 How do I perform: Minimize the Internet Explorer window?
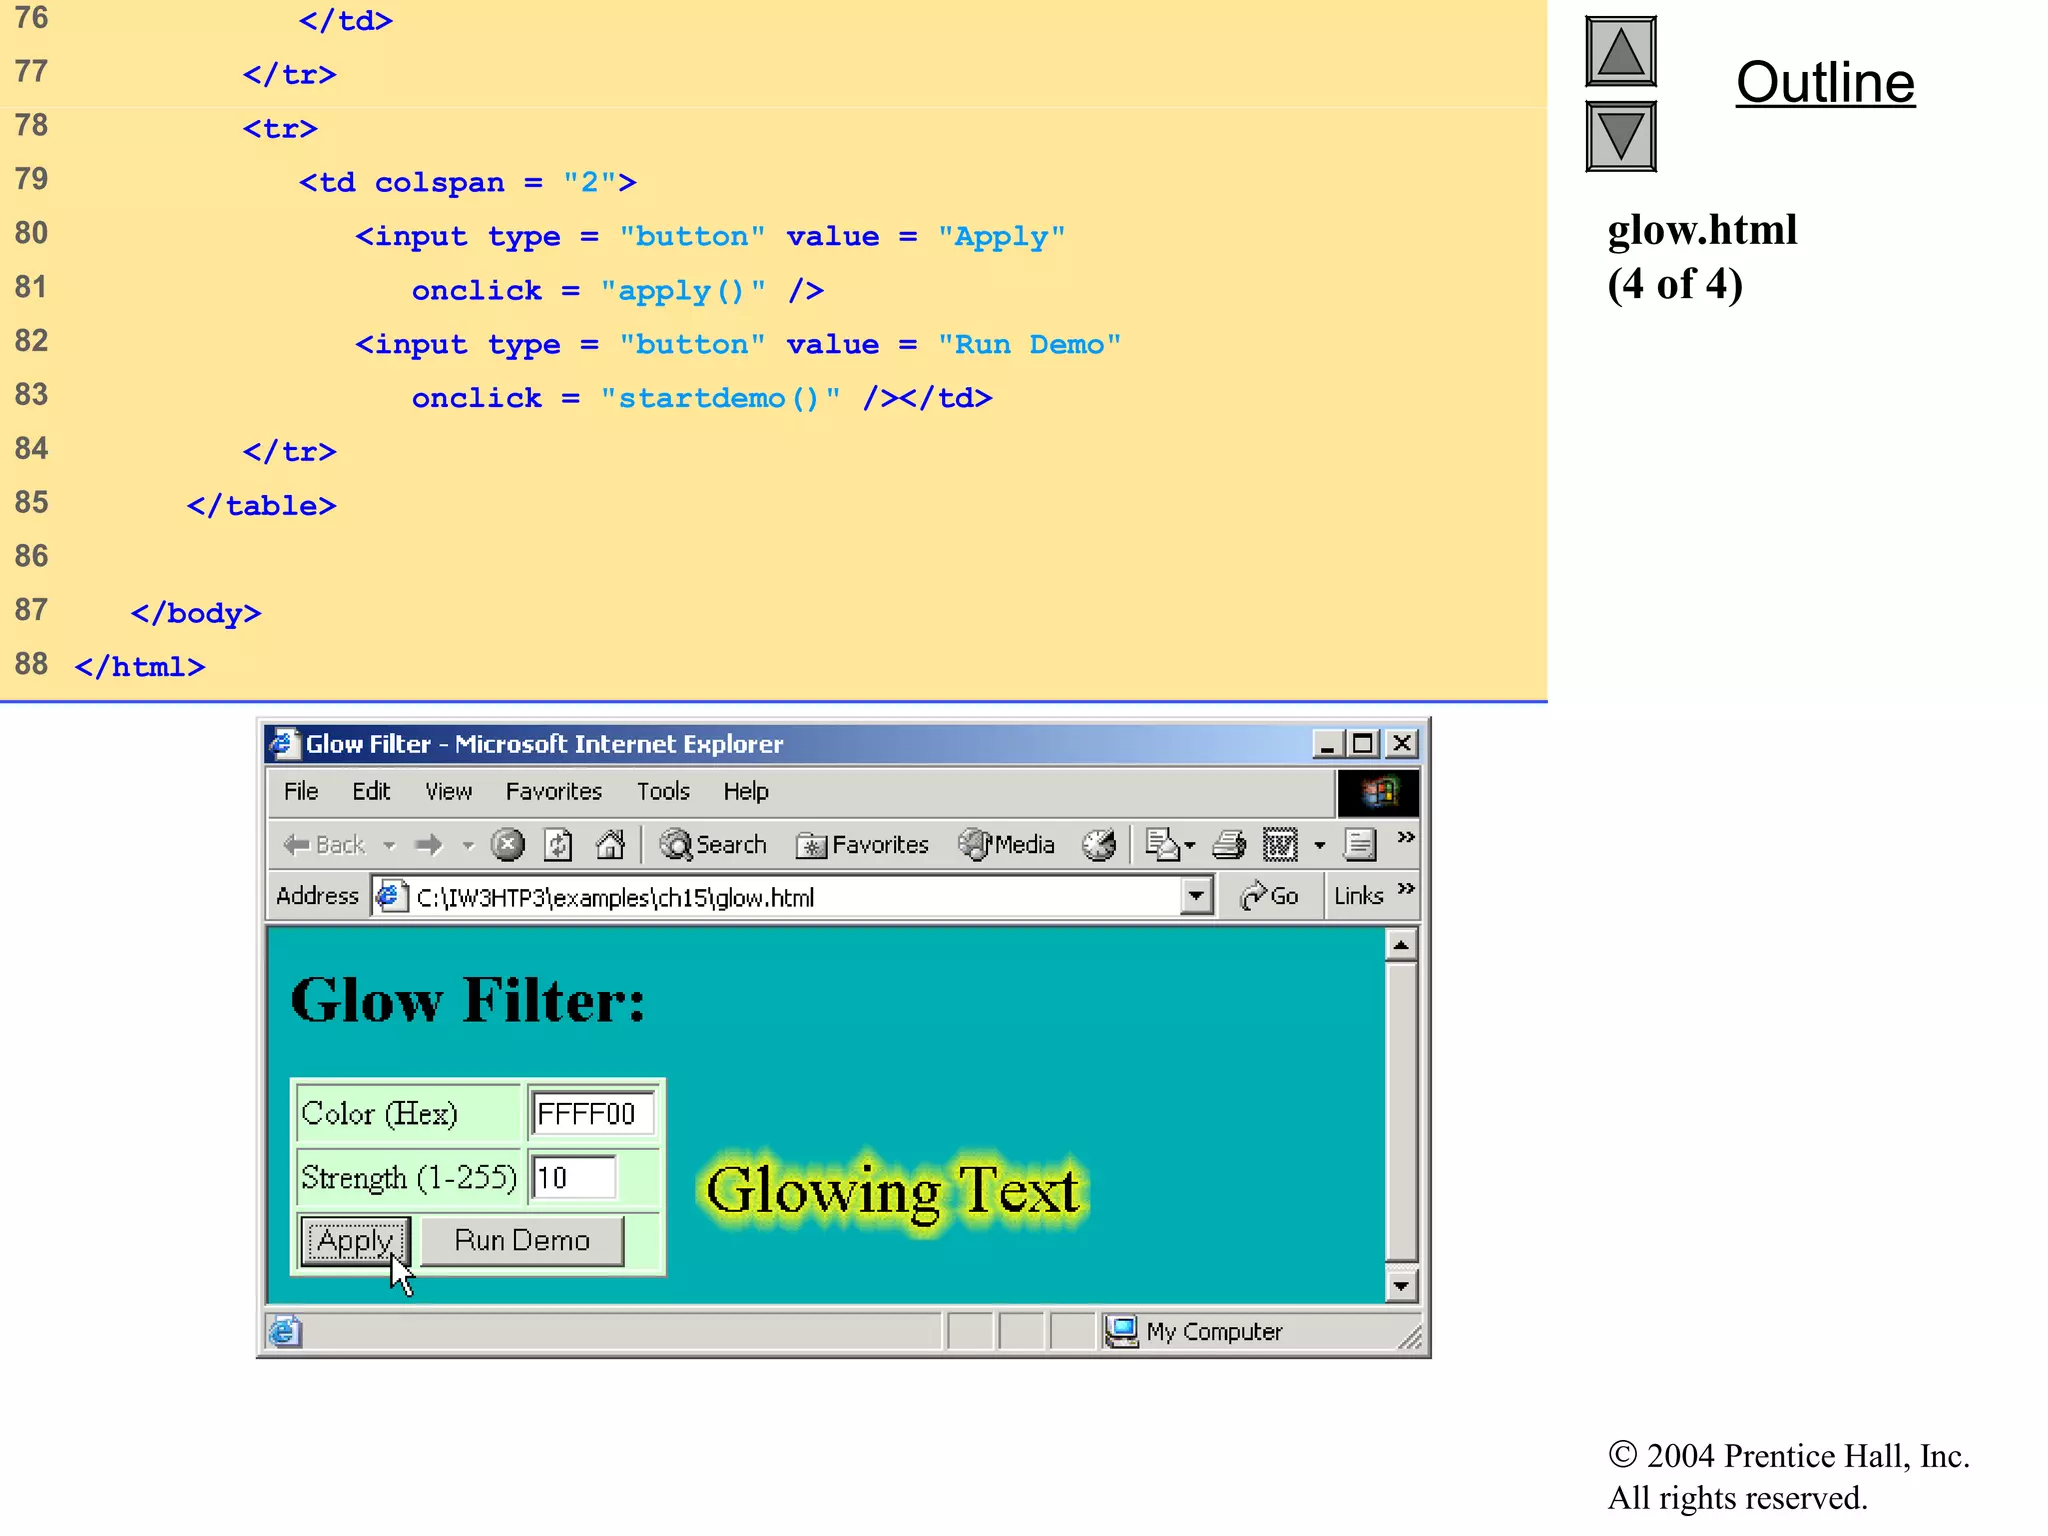[x=1327, y=743]
